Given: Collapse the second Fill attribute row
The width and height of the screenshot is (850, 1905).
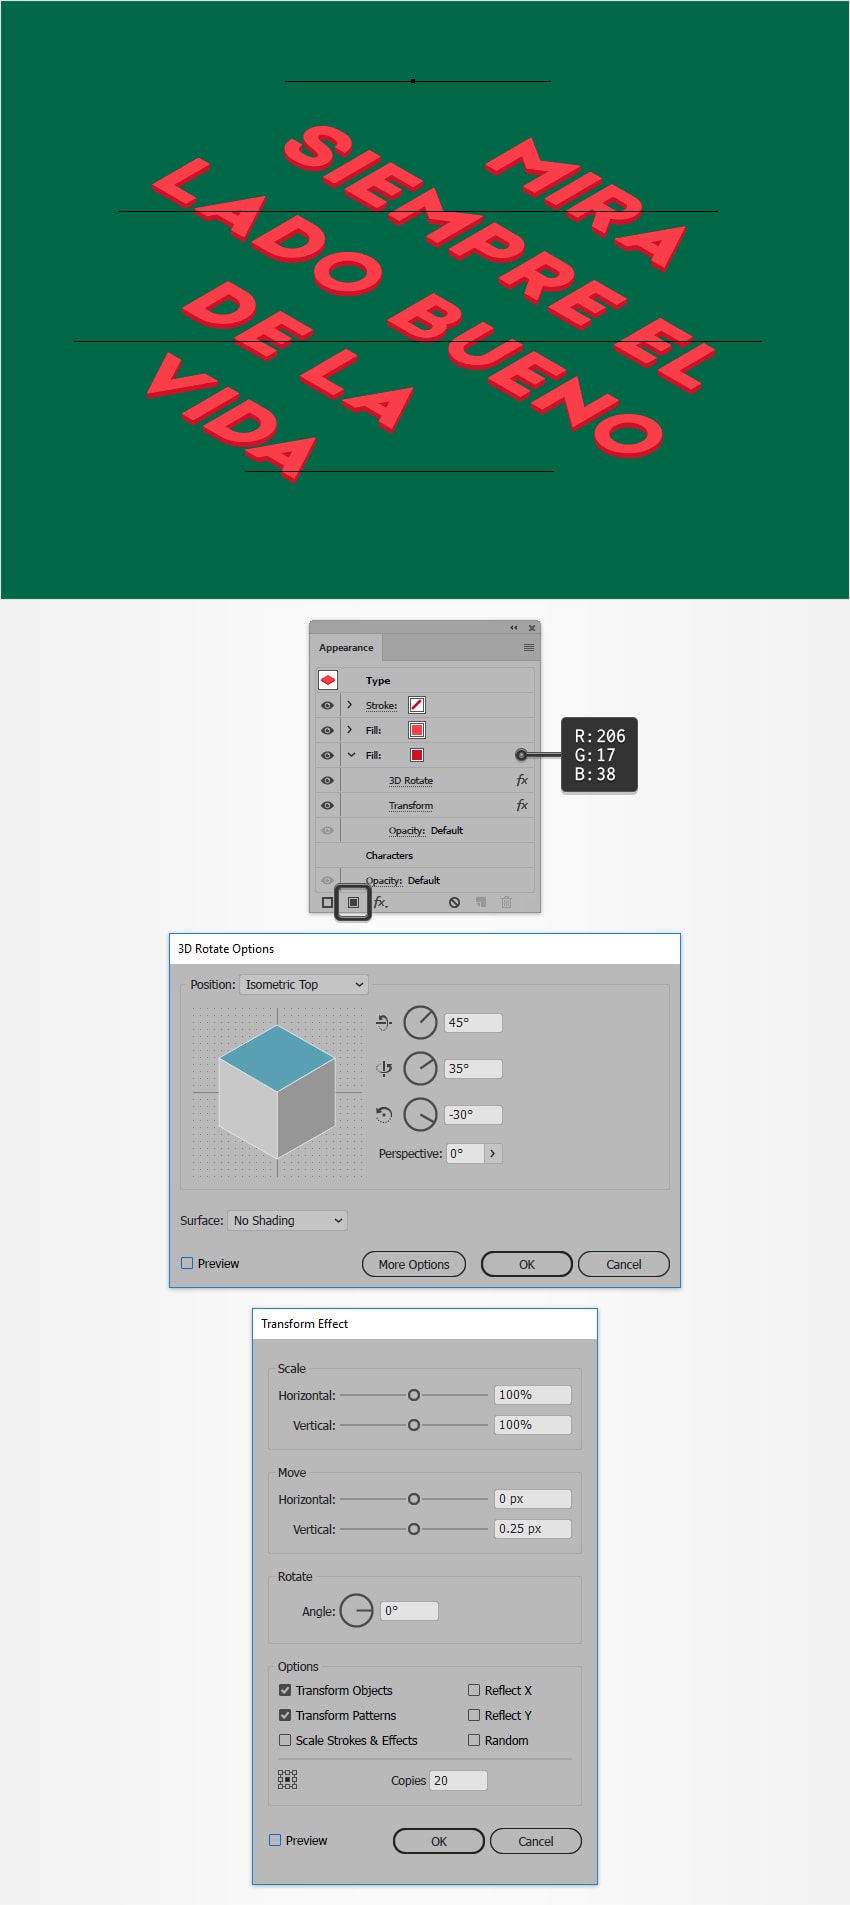Looking at the screenshot, I should (351, 755).
